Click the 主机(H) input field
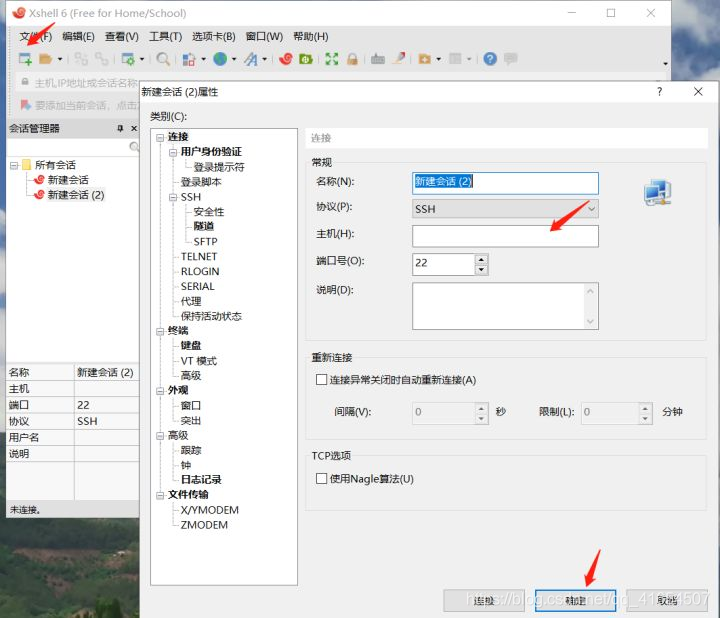Viewport: 720px width, 618px height. click(x=505, y=236)
